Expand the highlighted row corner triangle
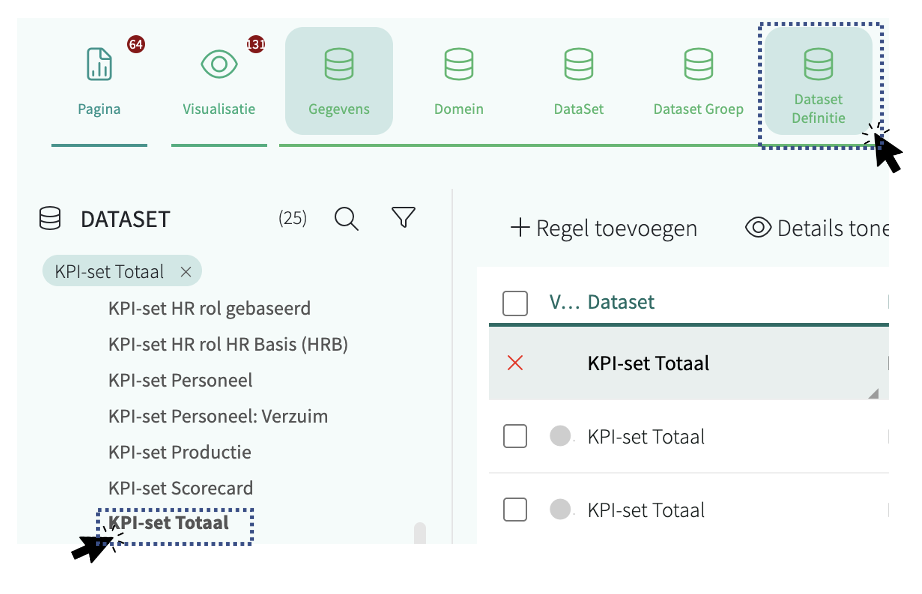Screen dimensions: 922x594 [x=873, y=394]
